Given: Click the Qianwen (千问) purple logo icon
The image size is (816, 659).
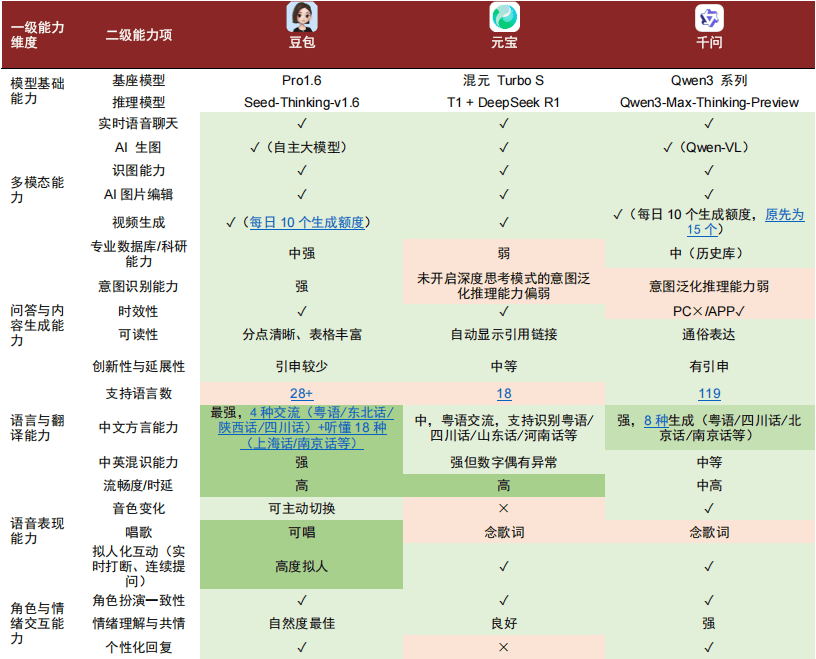Looking at the screenshot, I should [x=709, y=17].
